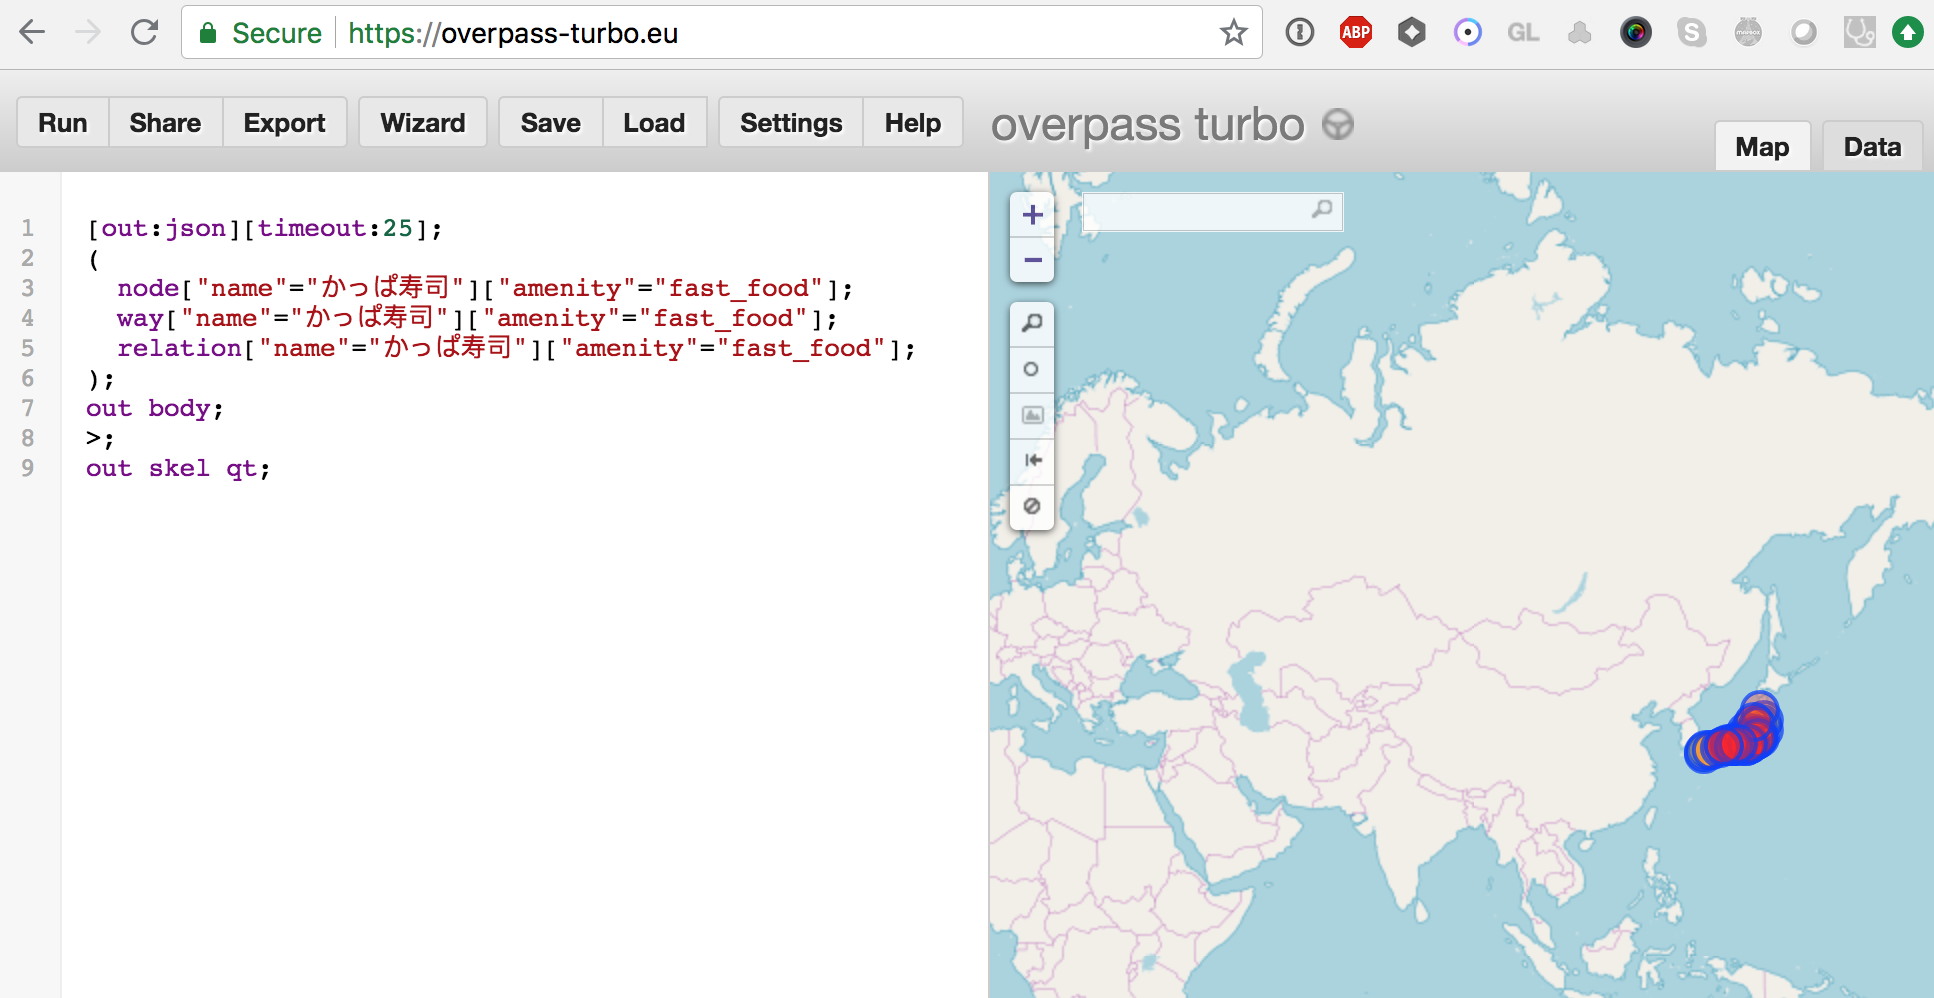The height and width of the screenshot is (998, 1934).
Task: Open the Share dialog
Action: pos(165,122)
